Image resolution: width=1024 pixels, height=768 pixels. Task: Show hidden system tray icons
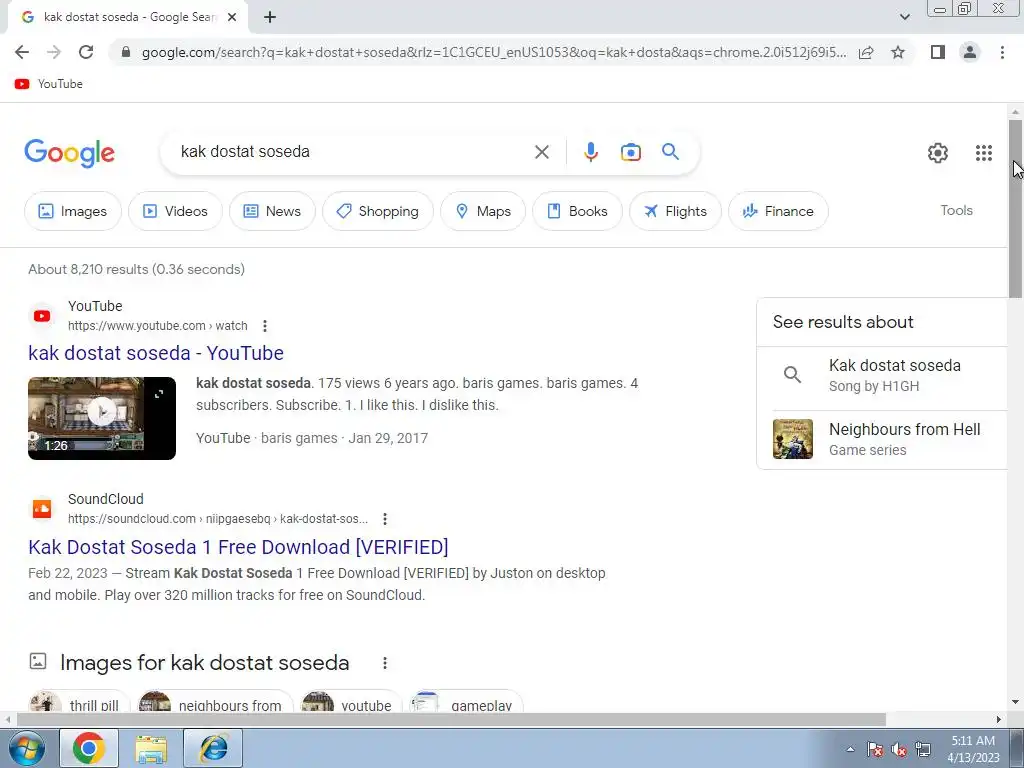coord(850,749)
